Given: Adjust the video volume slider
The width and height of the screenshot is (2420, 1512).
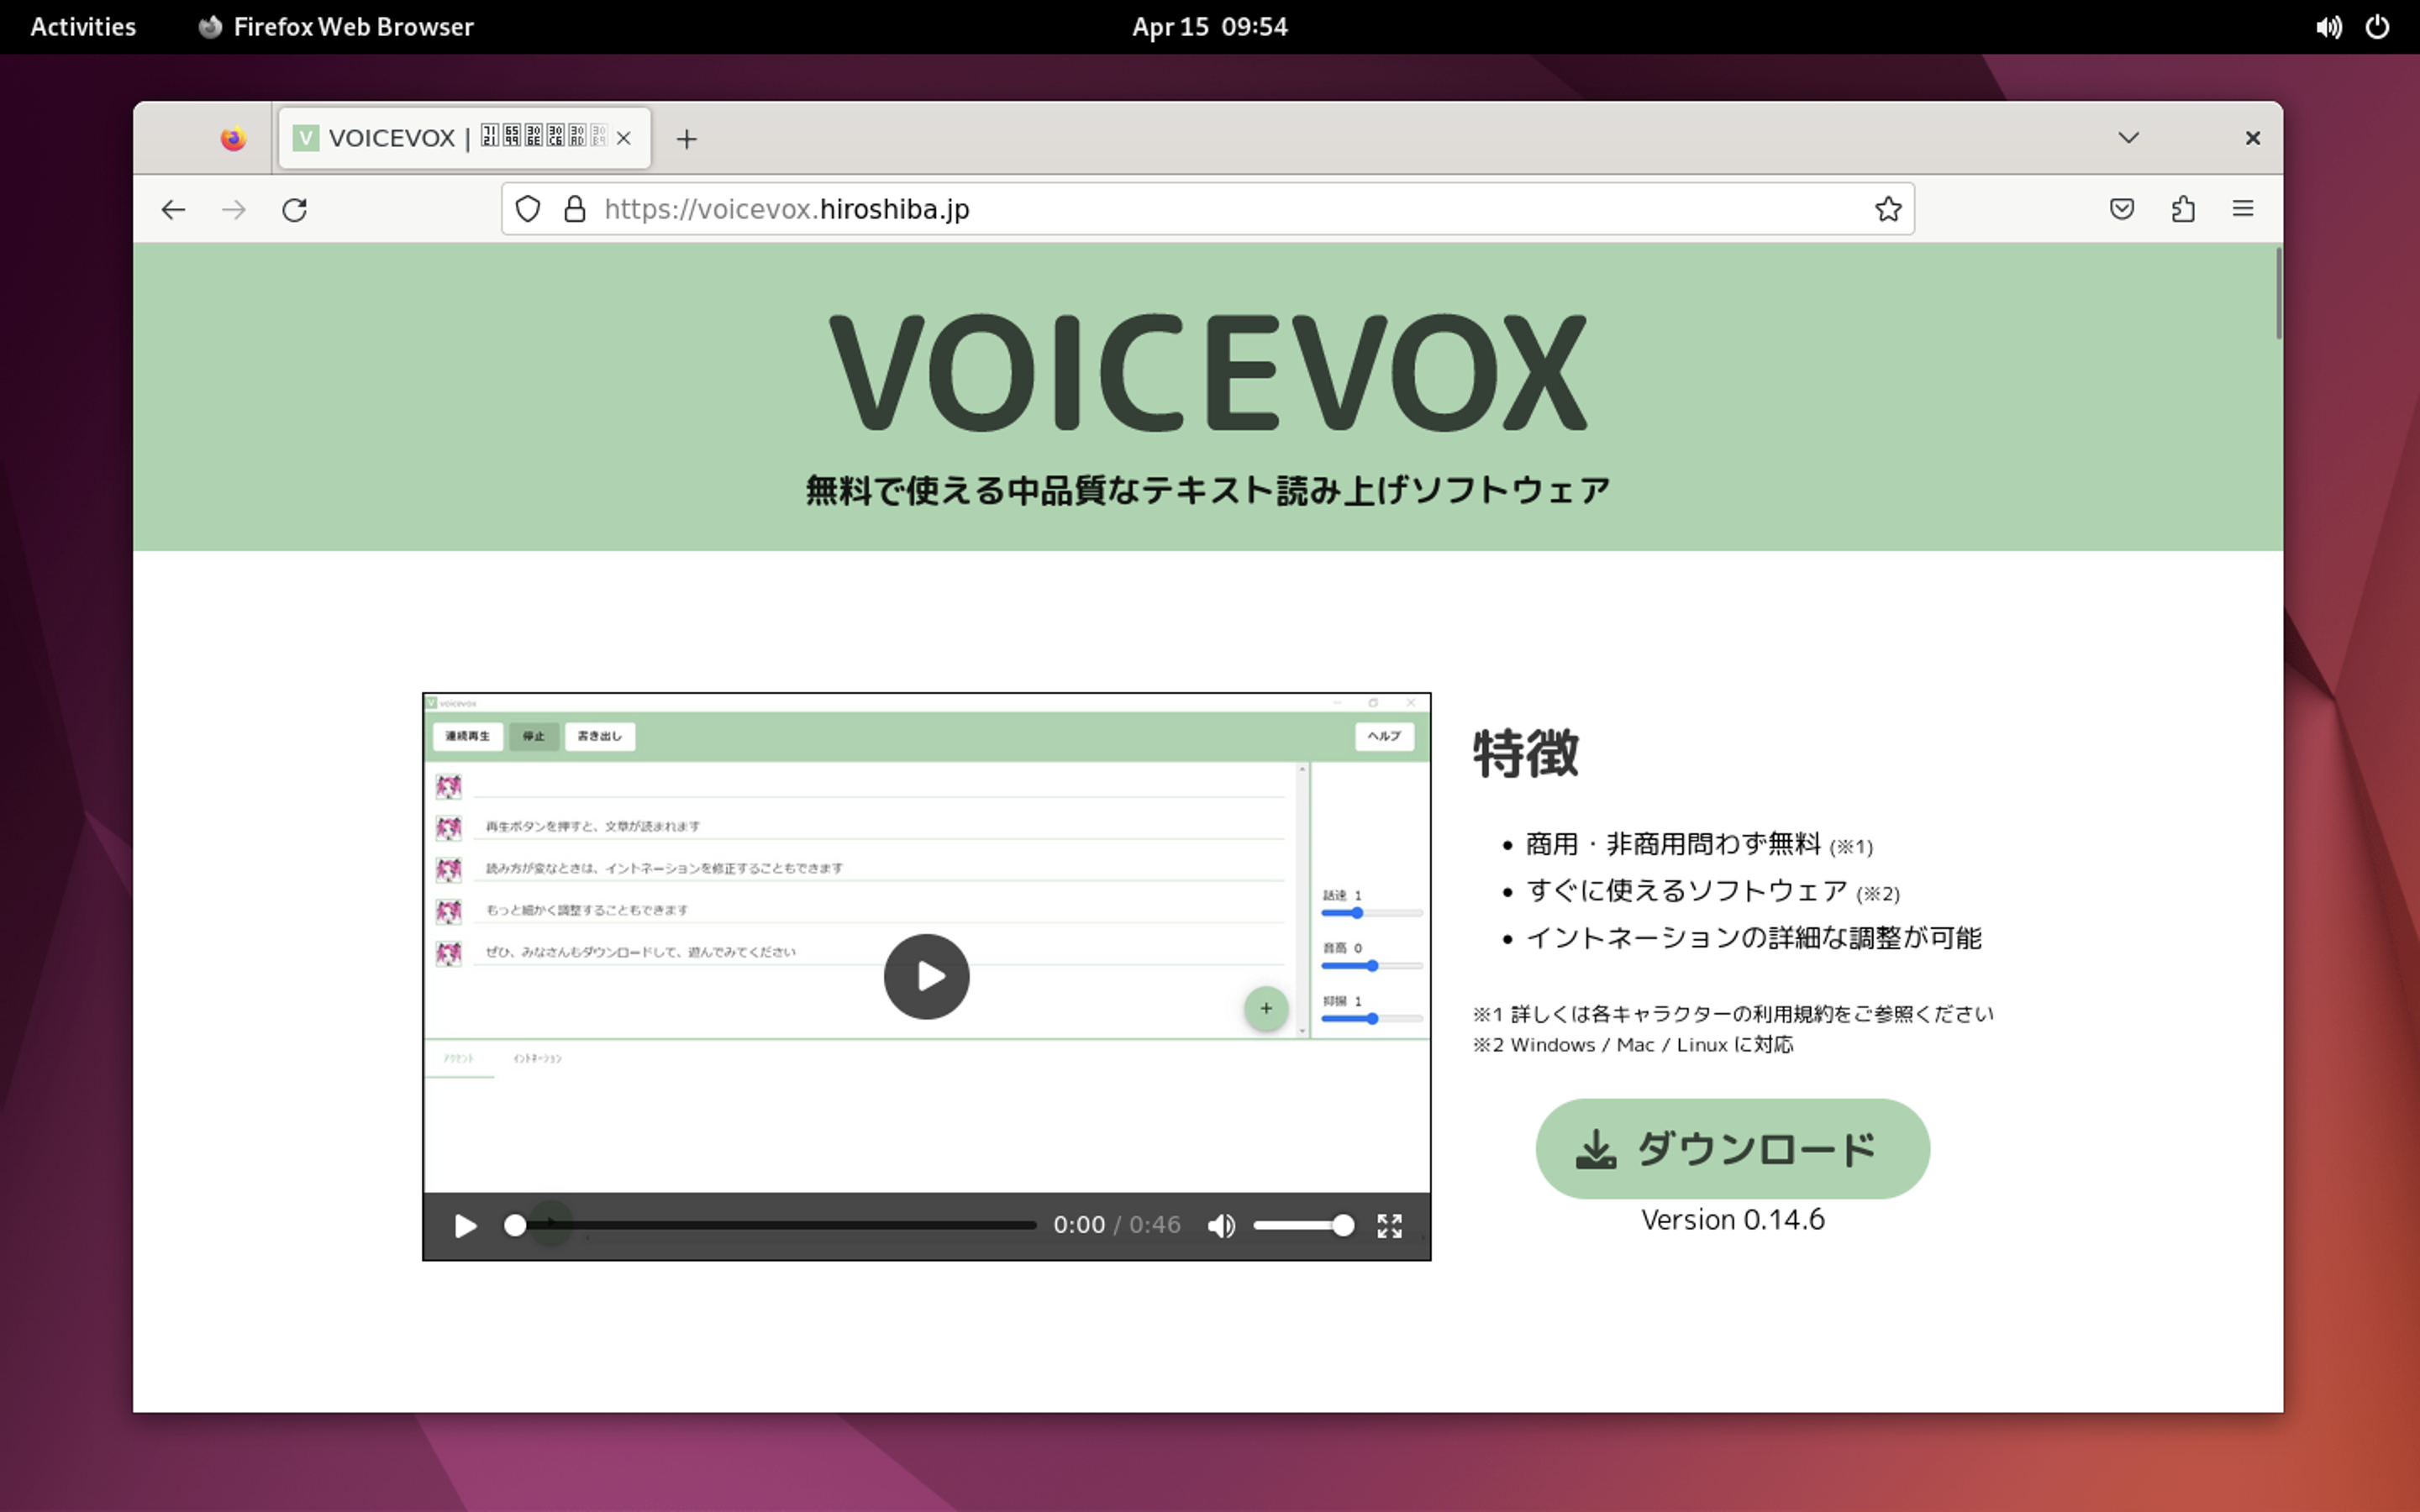Looking at the screenshot, I should tap(1303, 1225).
